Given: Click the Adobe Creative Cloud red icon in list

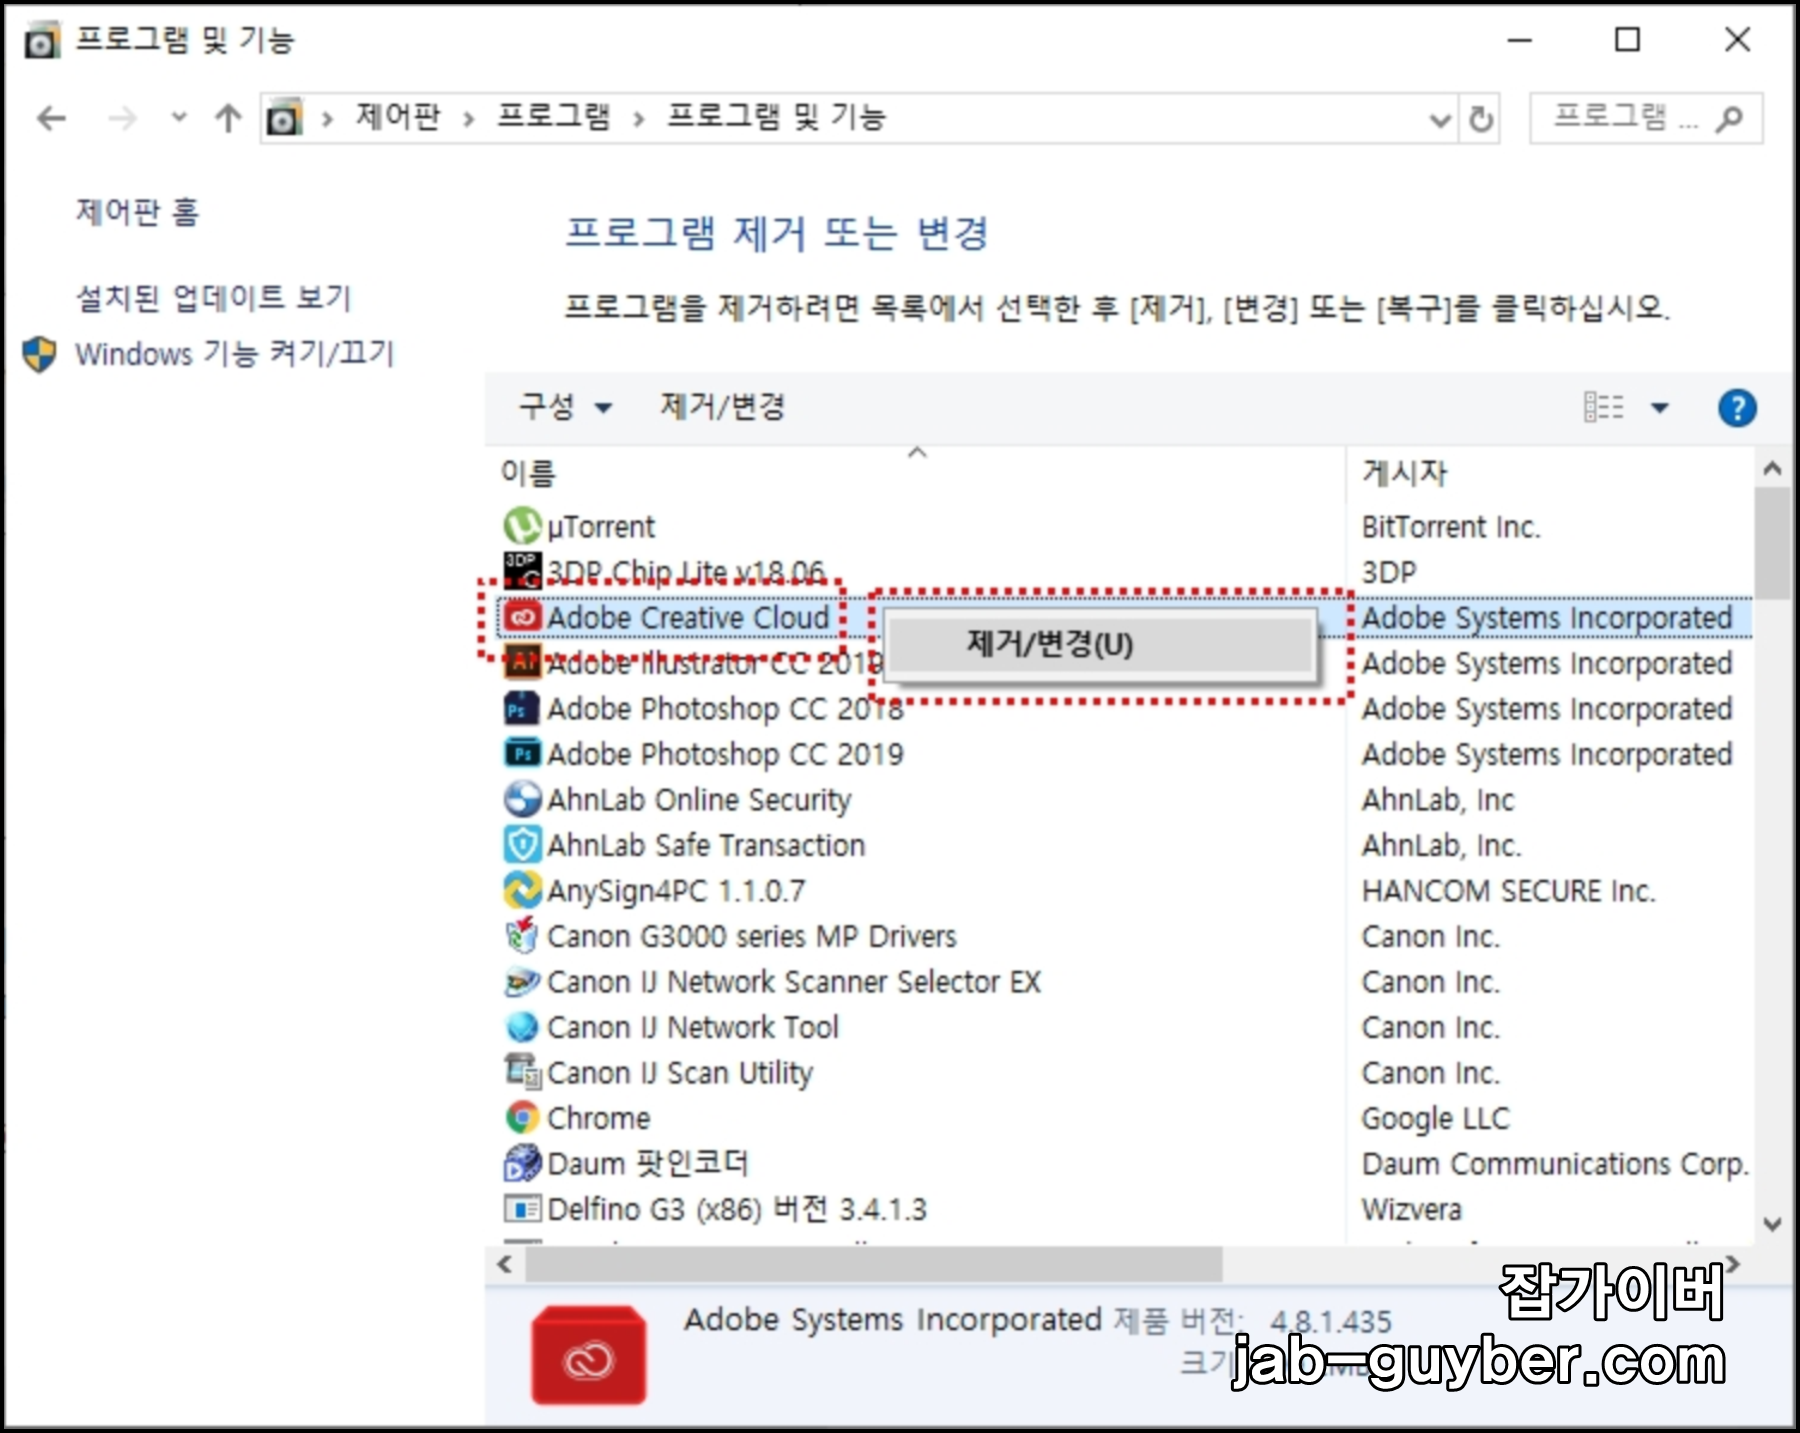Looking at the screenshot, I should coord(522,617).
